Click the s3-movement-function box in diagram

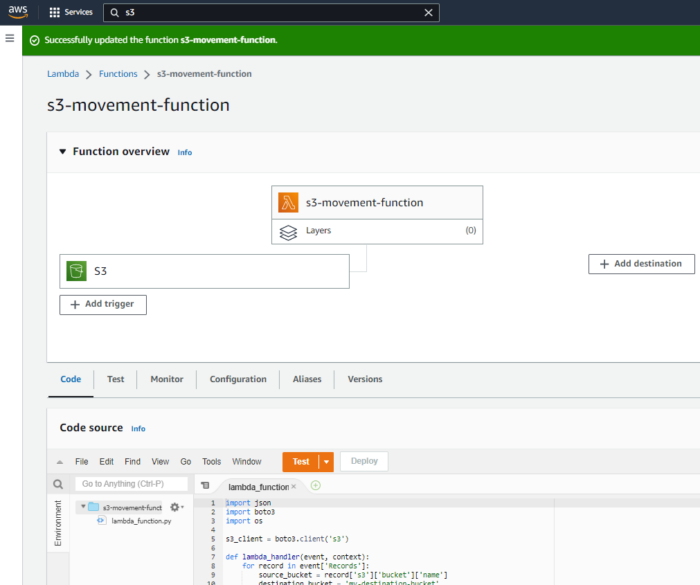pyautogui.click(x=377, y=203)
